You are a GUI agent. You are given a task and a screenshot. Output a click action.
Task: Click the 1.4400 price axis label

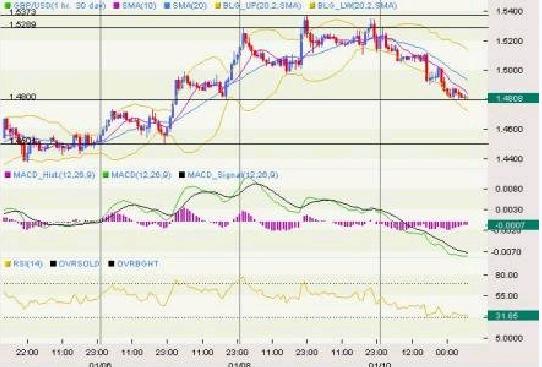[510, 159]
